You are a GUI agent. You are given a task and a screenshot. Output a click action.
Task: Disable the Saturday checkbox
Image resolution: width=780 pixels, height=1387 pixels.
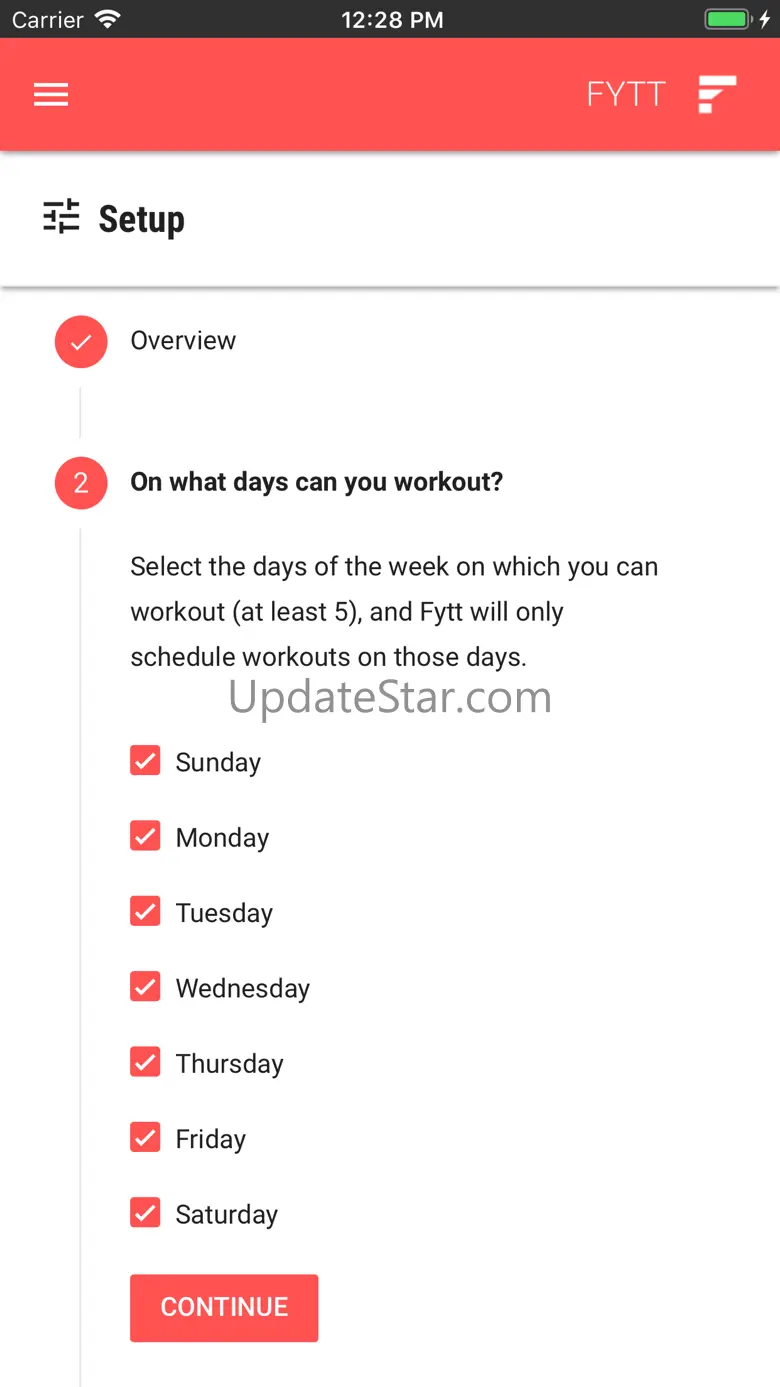point(145,1213)
